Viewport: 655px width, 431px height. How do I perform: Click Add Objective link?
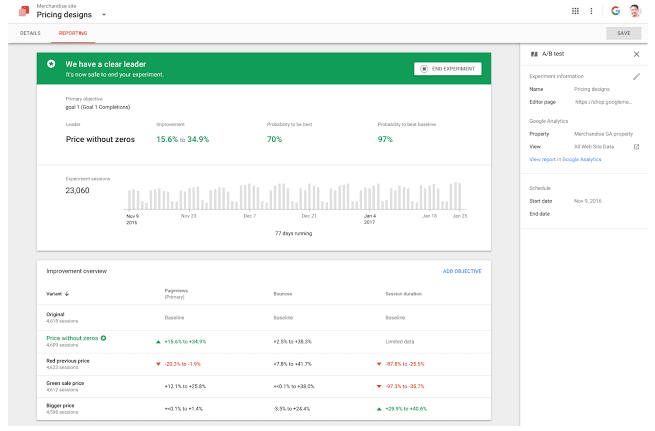pos(461,271)
